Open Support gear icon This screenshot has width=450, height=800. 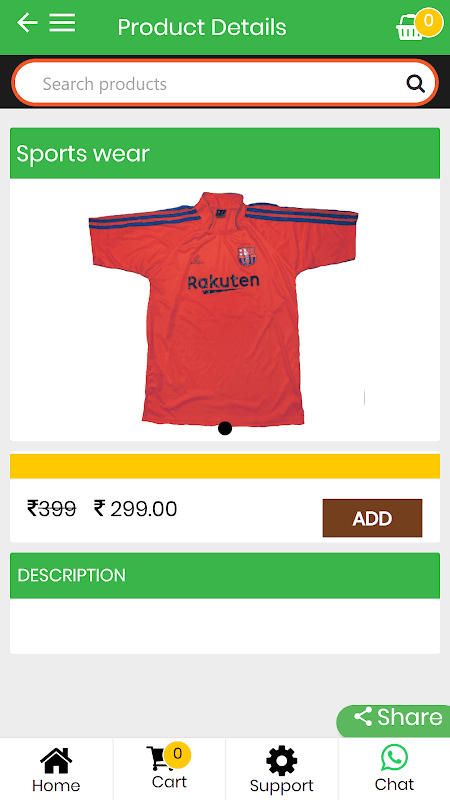282,761
